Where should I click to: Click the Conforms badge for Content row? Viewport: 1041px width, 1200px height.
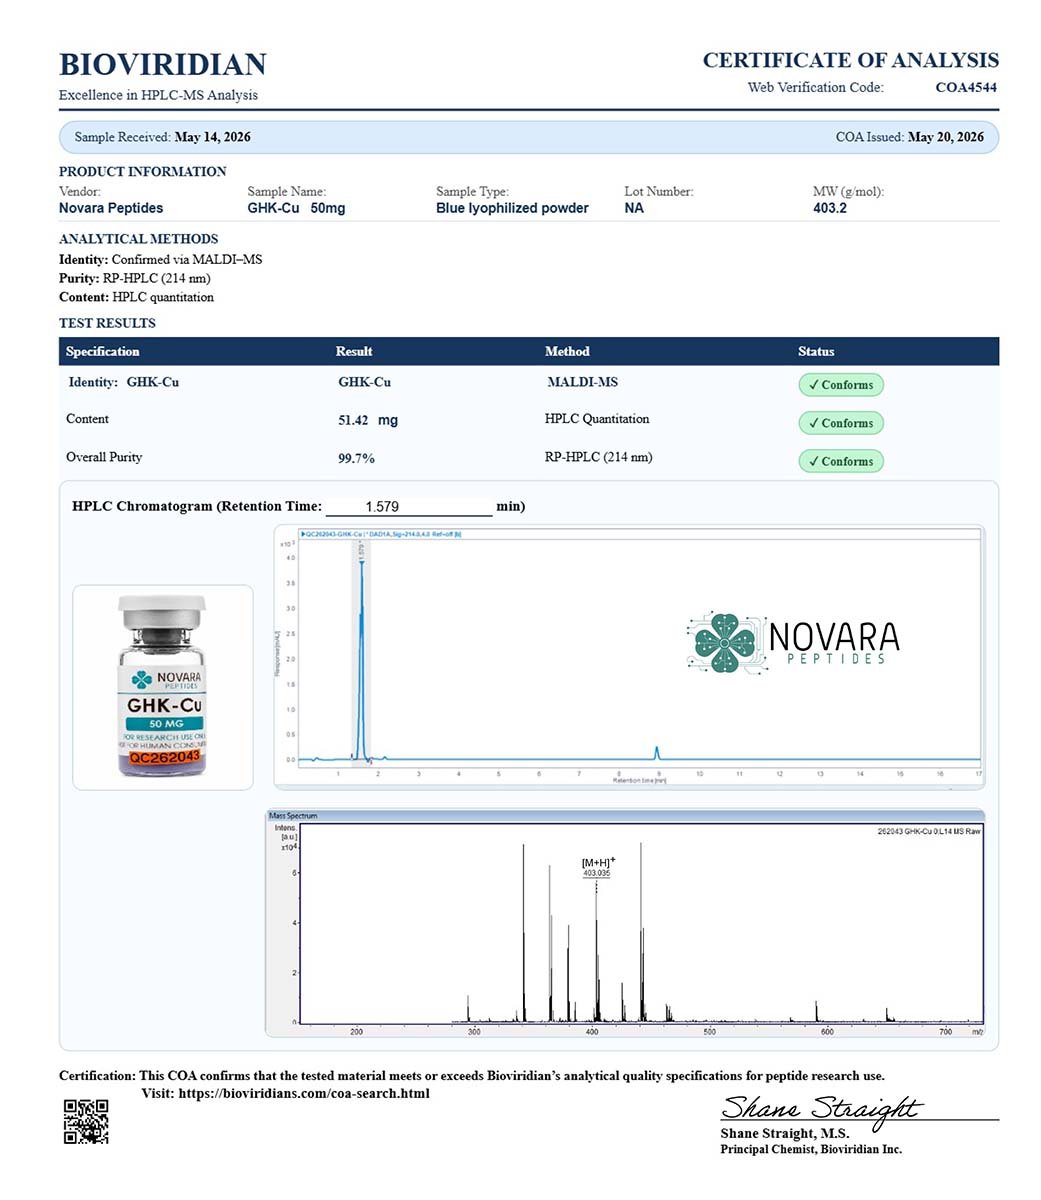point(840,423)
